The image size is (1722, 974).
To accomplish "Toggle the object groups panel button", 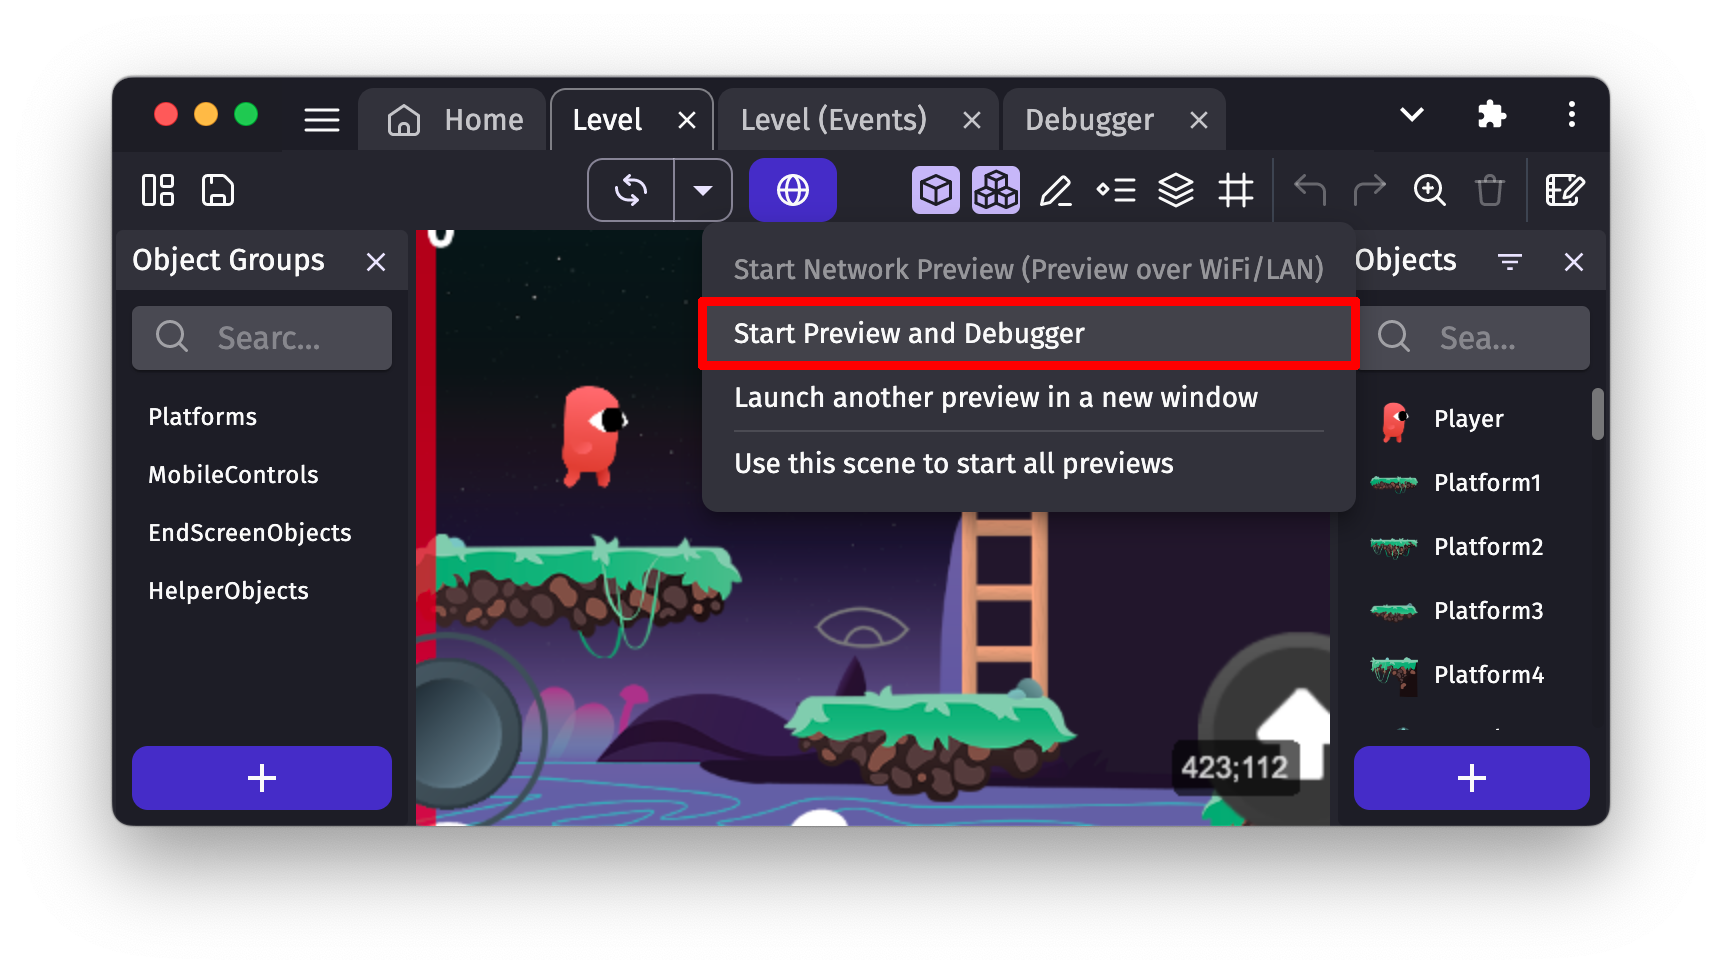I will pyautogui.click(x=995, y=190).
